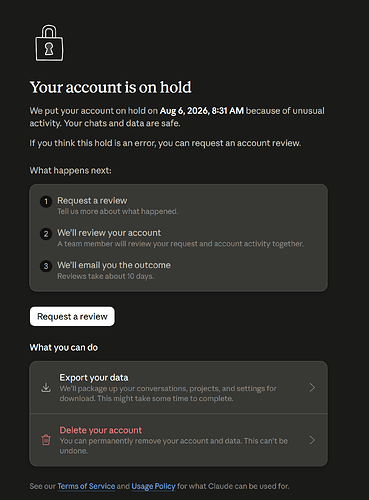Click the Request a review step heading
Image resolution: width=369 pixels, height=500 pixels.
click(x=92, y=200)
